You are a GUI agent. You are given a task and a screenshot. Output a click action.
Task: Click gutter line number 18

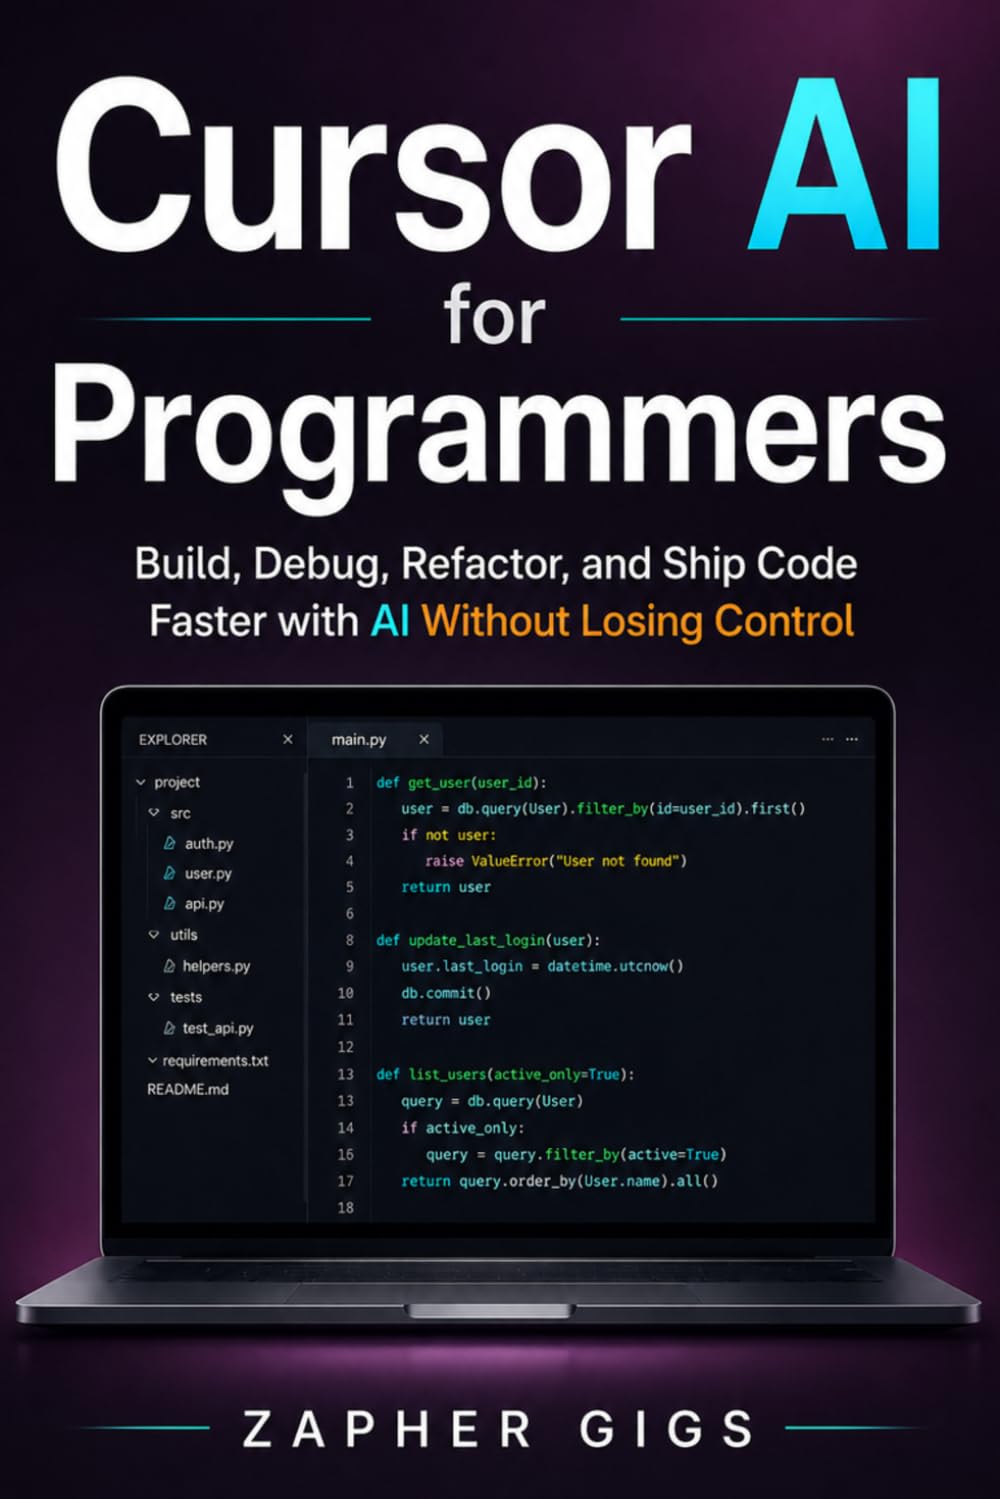tap(346, 1208)
